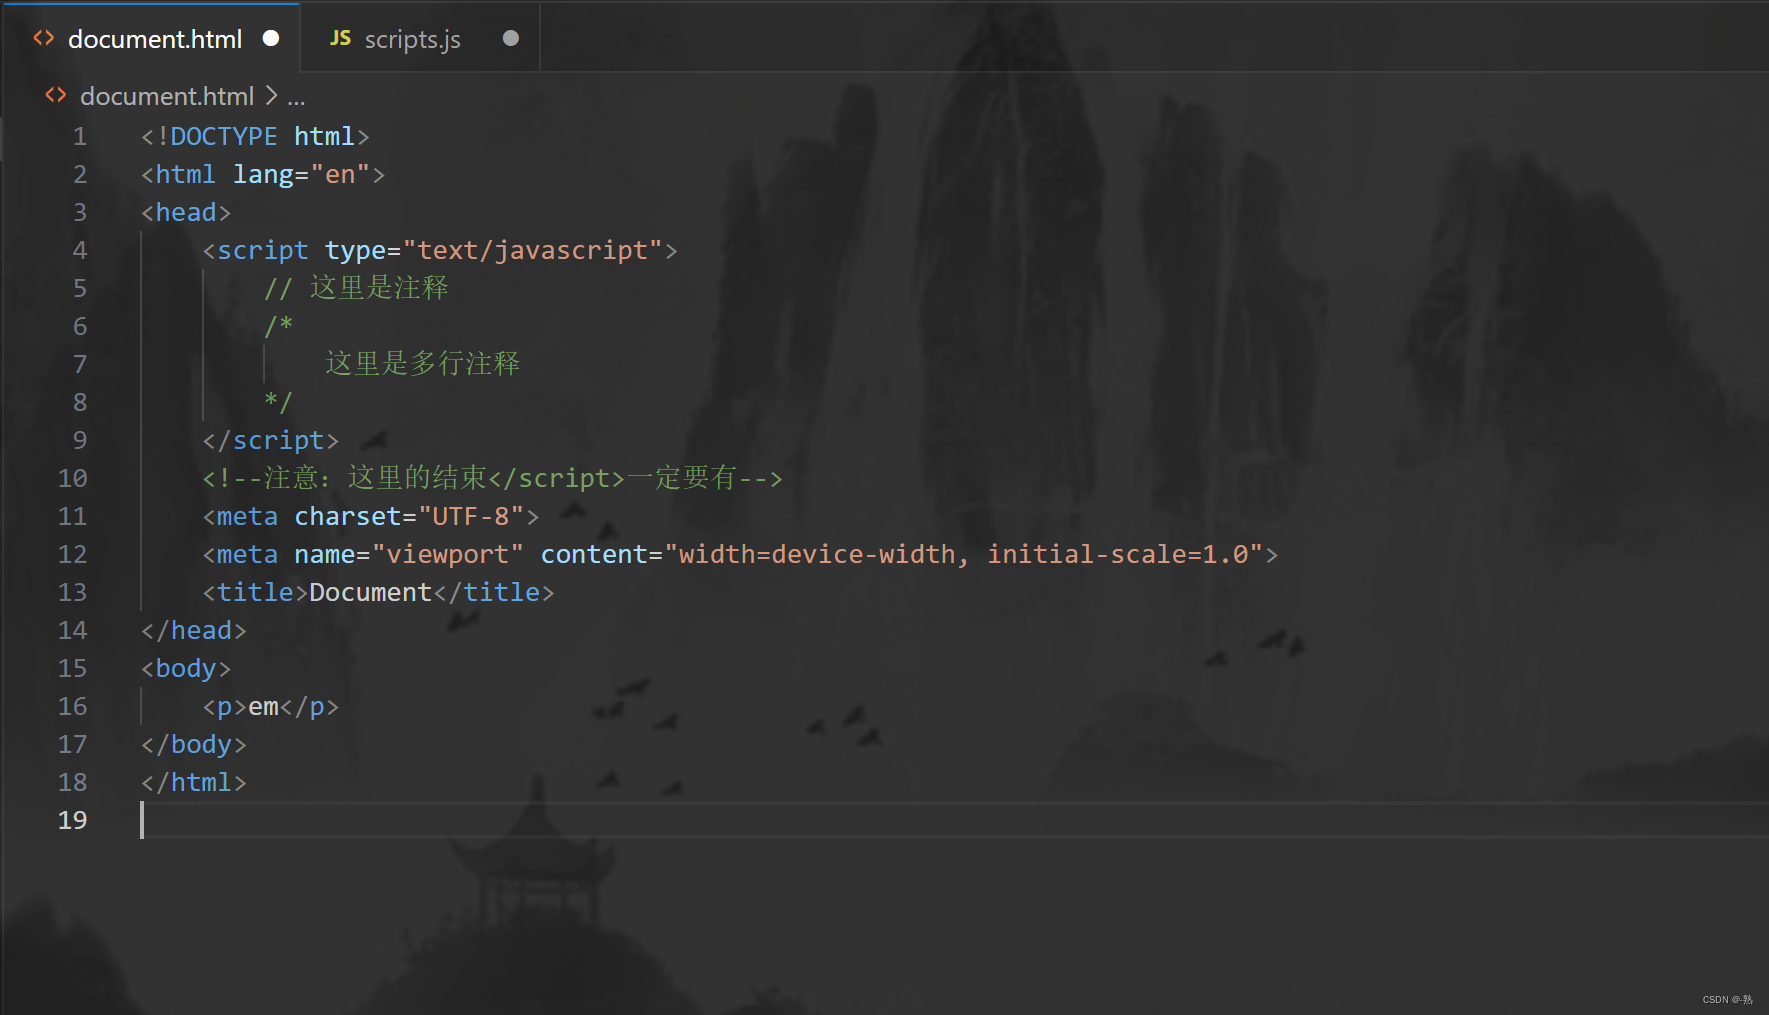Click the HTML comment on line 10

coord(492,478)
